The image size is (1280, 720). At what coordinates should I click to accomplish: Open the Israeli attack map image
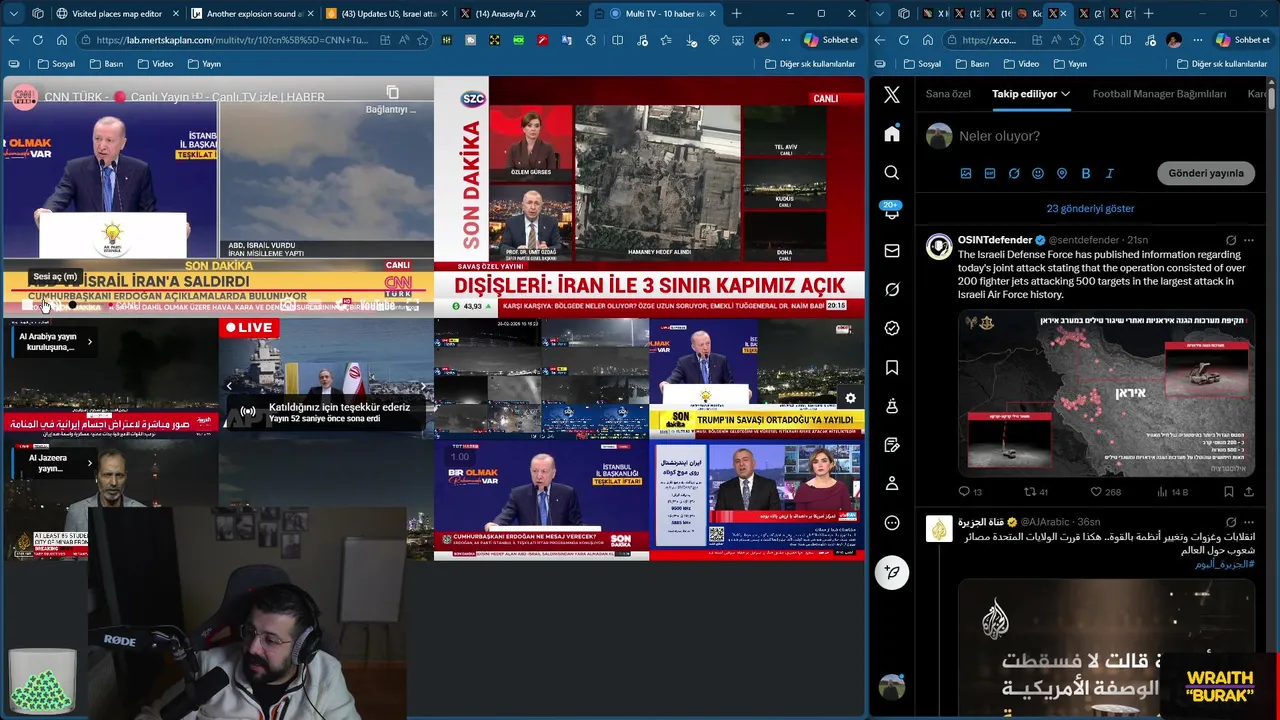[1106, 393]
